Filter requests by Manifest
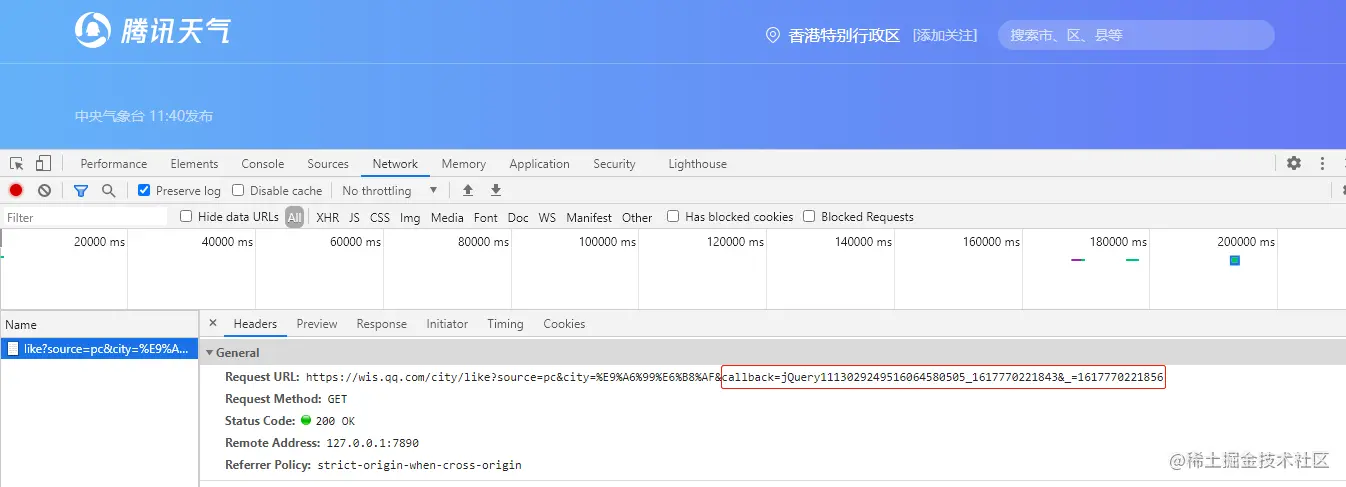 pyautogui.click(x=589, y=217)
